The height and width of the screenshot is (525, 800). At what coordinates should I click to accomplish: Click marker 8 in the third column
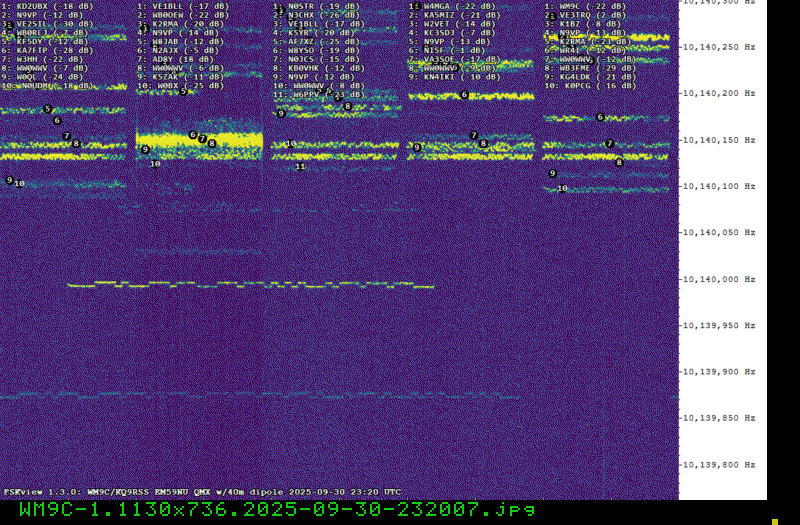point(347,106)
